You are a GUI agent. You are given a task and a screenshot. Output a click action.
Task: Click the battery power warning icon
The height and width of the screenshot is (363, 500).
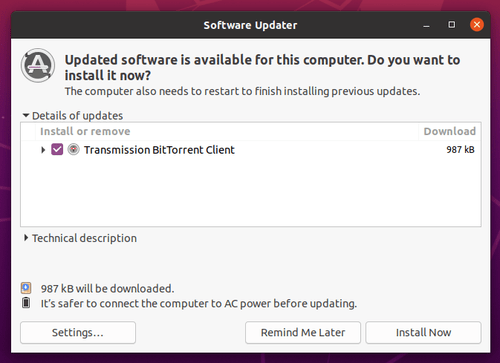click(26, 303)
